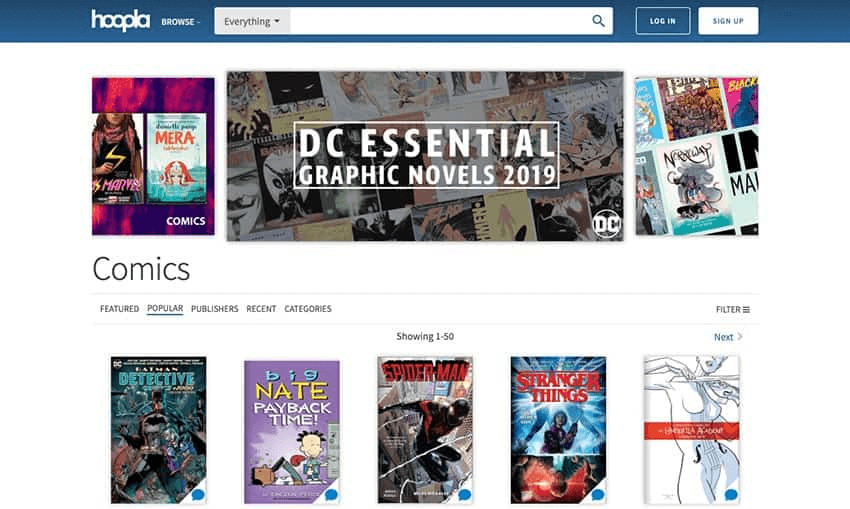
Task: Open Batman Detective Comics cover
Action: 158,430
